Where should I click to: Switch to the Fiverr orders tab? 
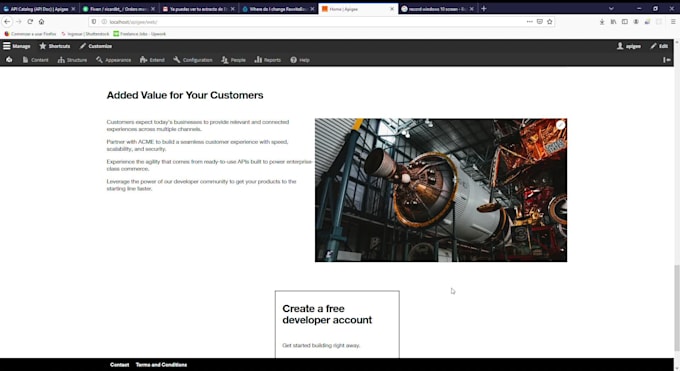click(119, 9)
